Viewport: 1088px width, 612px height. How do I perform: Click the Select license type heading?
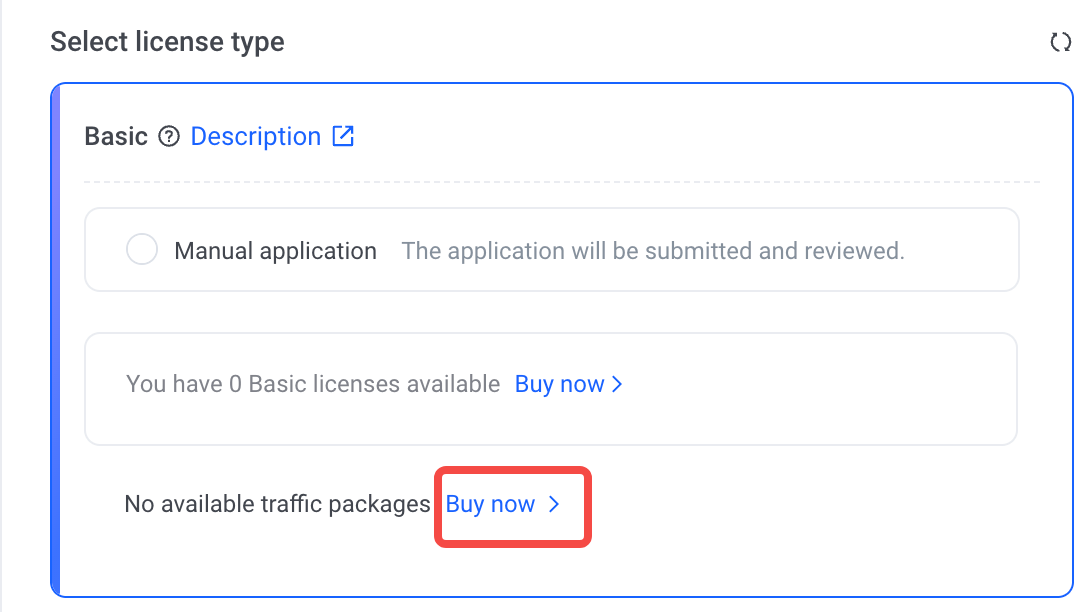pyautogui.click(x=167, y=42)
